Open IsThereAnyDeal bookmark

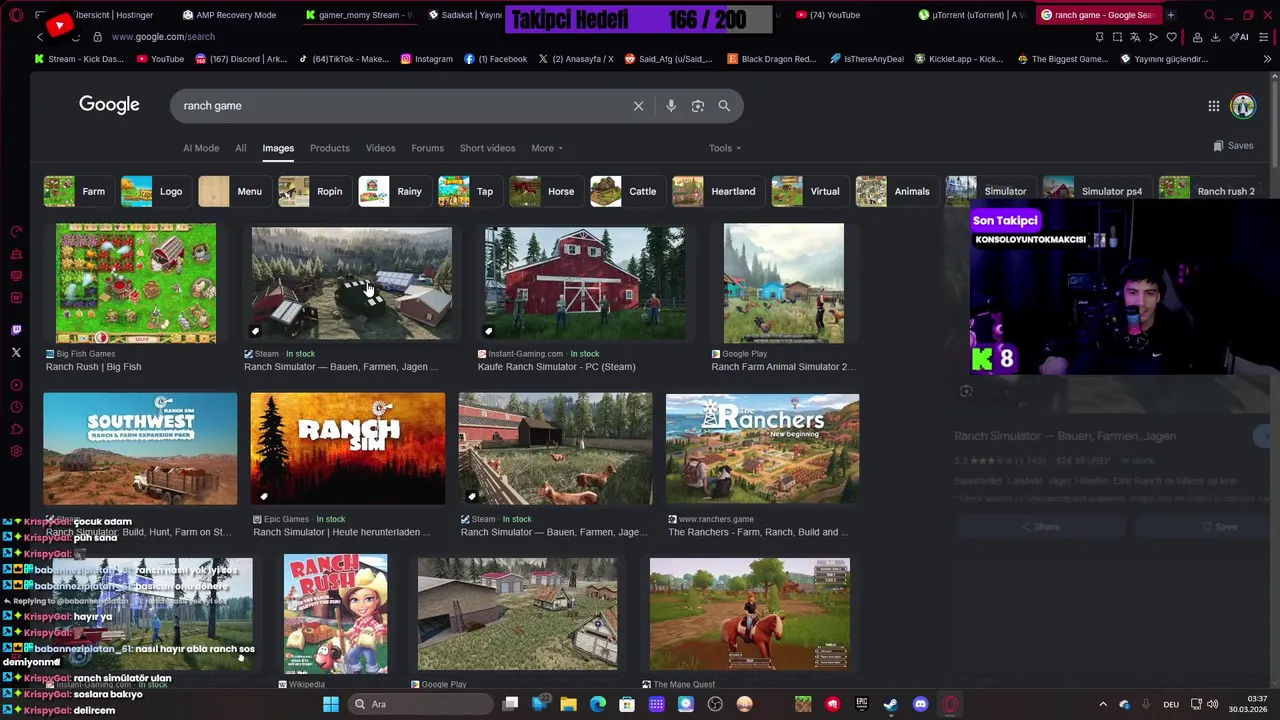(x=866, y=59)
